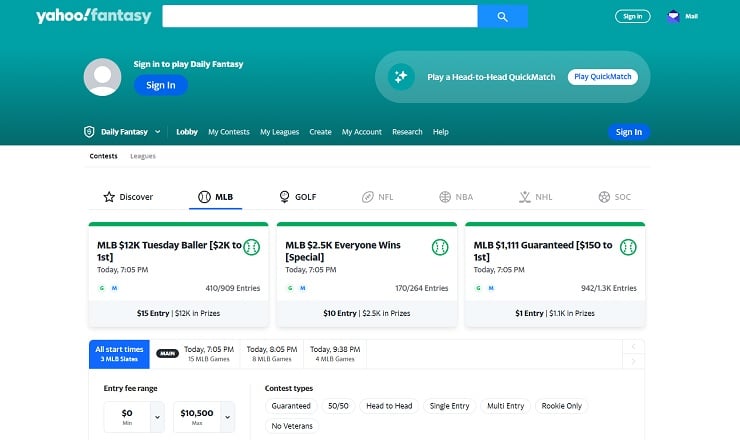Image resolution: width=740 pixels, height=440 pixels.
Task: Open My Contests menu item
Action: [229, 132]
